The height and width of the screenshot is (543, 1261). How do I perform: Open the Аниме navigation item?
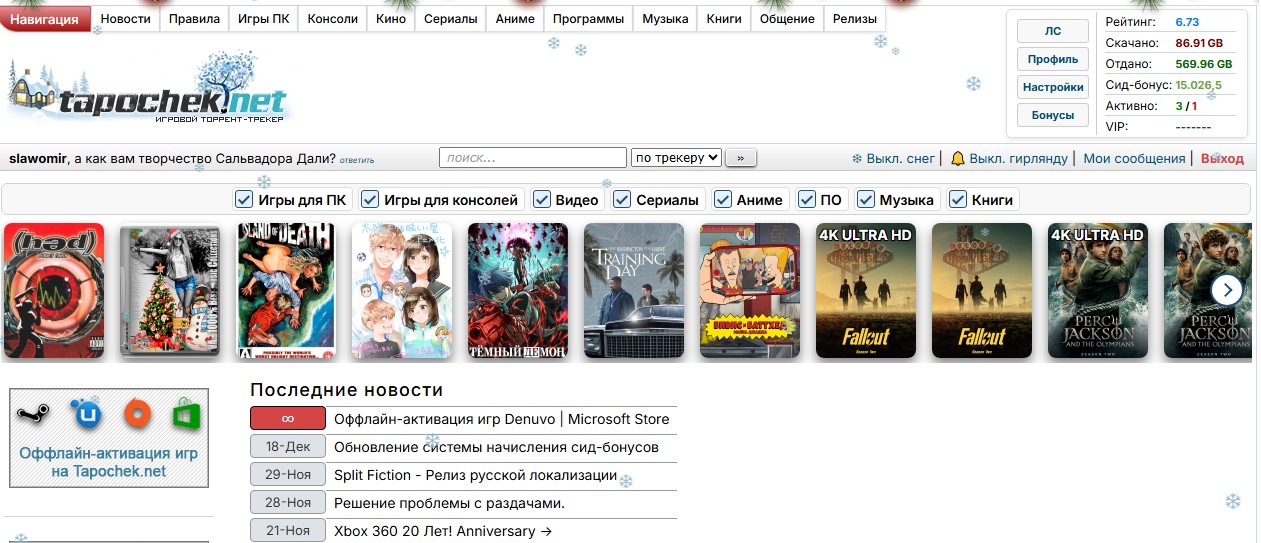pos(515,19)
